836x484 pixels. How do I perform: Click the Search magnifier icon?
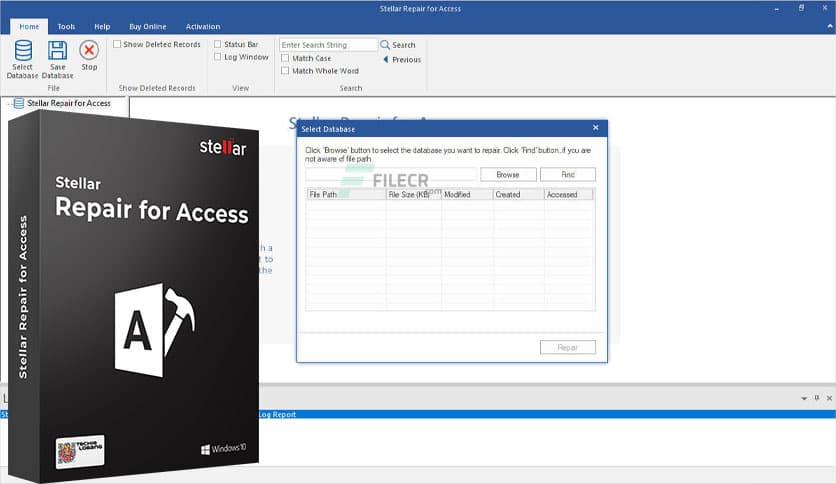[x=384, y=45]
